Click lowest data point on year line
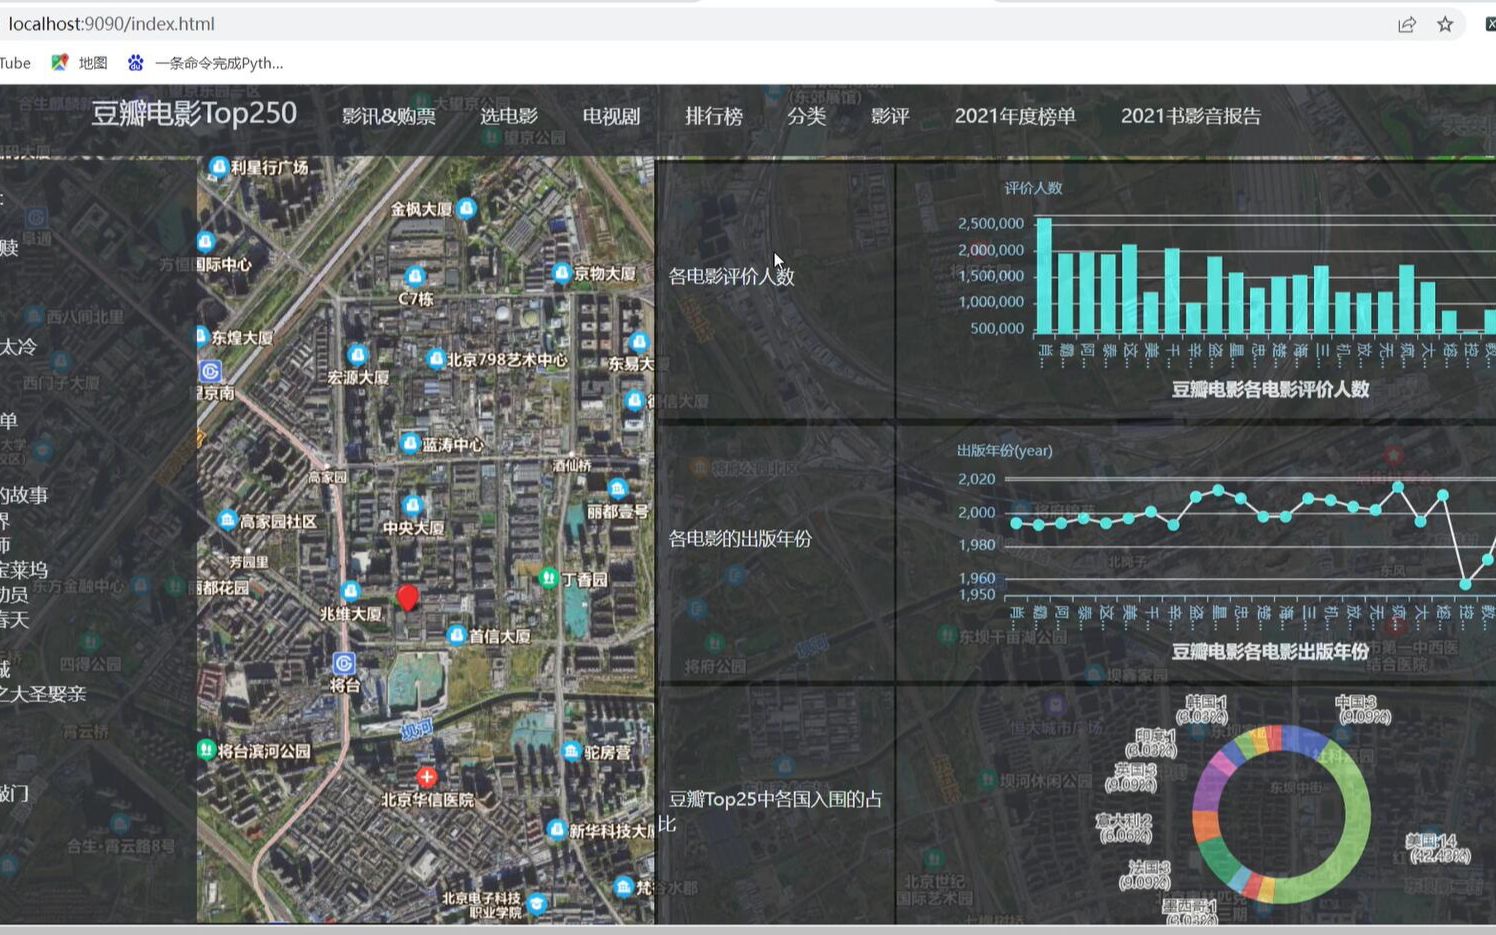This screenshot has width=1496, height=935. (x=1465, y=584)
